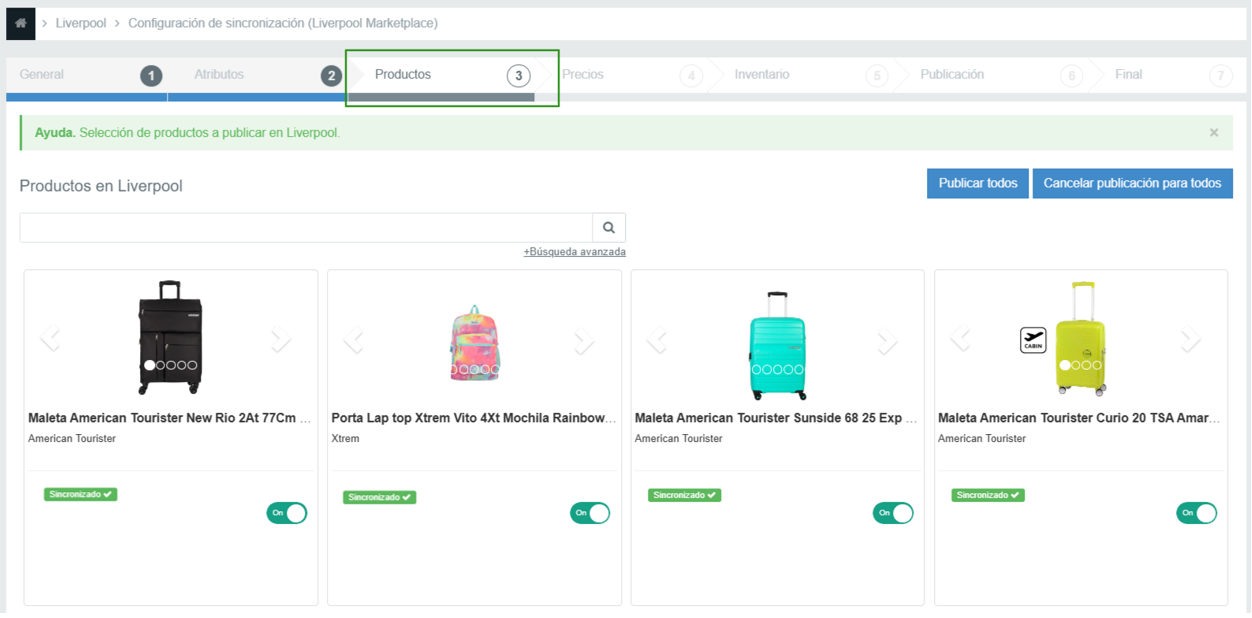Click Cancelar publicación para todos

(x=1133, y=183)
